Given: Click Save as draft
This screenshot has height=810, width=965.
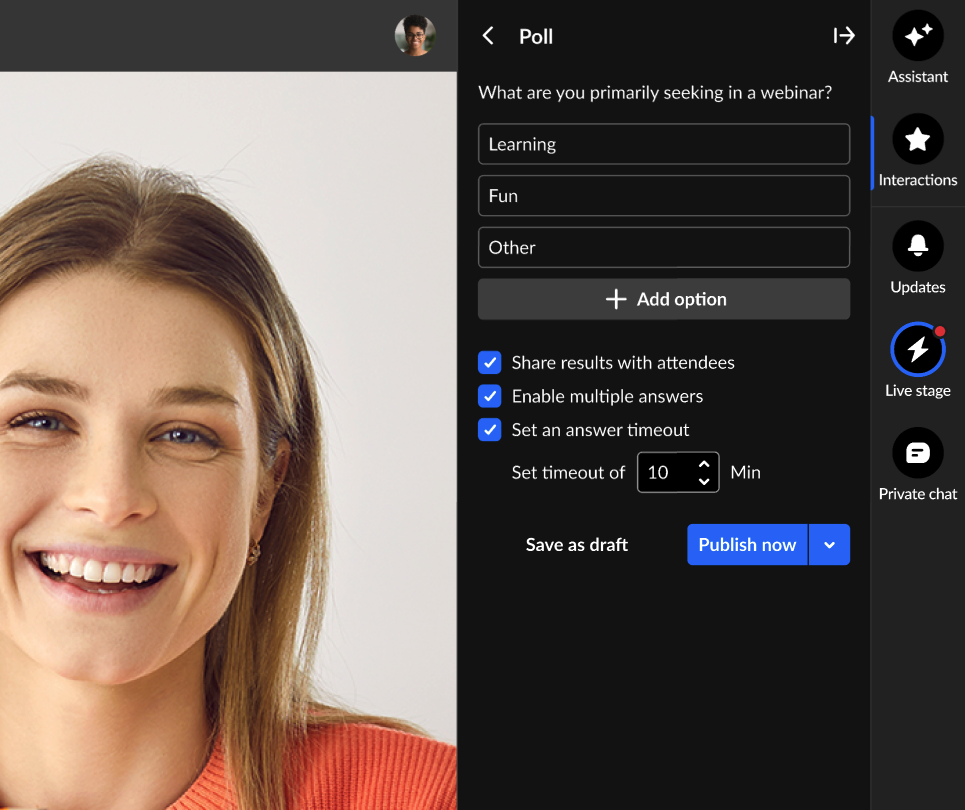Looking at the screenshot, I should 577,545.
